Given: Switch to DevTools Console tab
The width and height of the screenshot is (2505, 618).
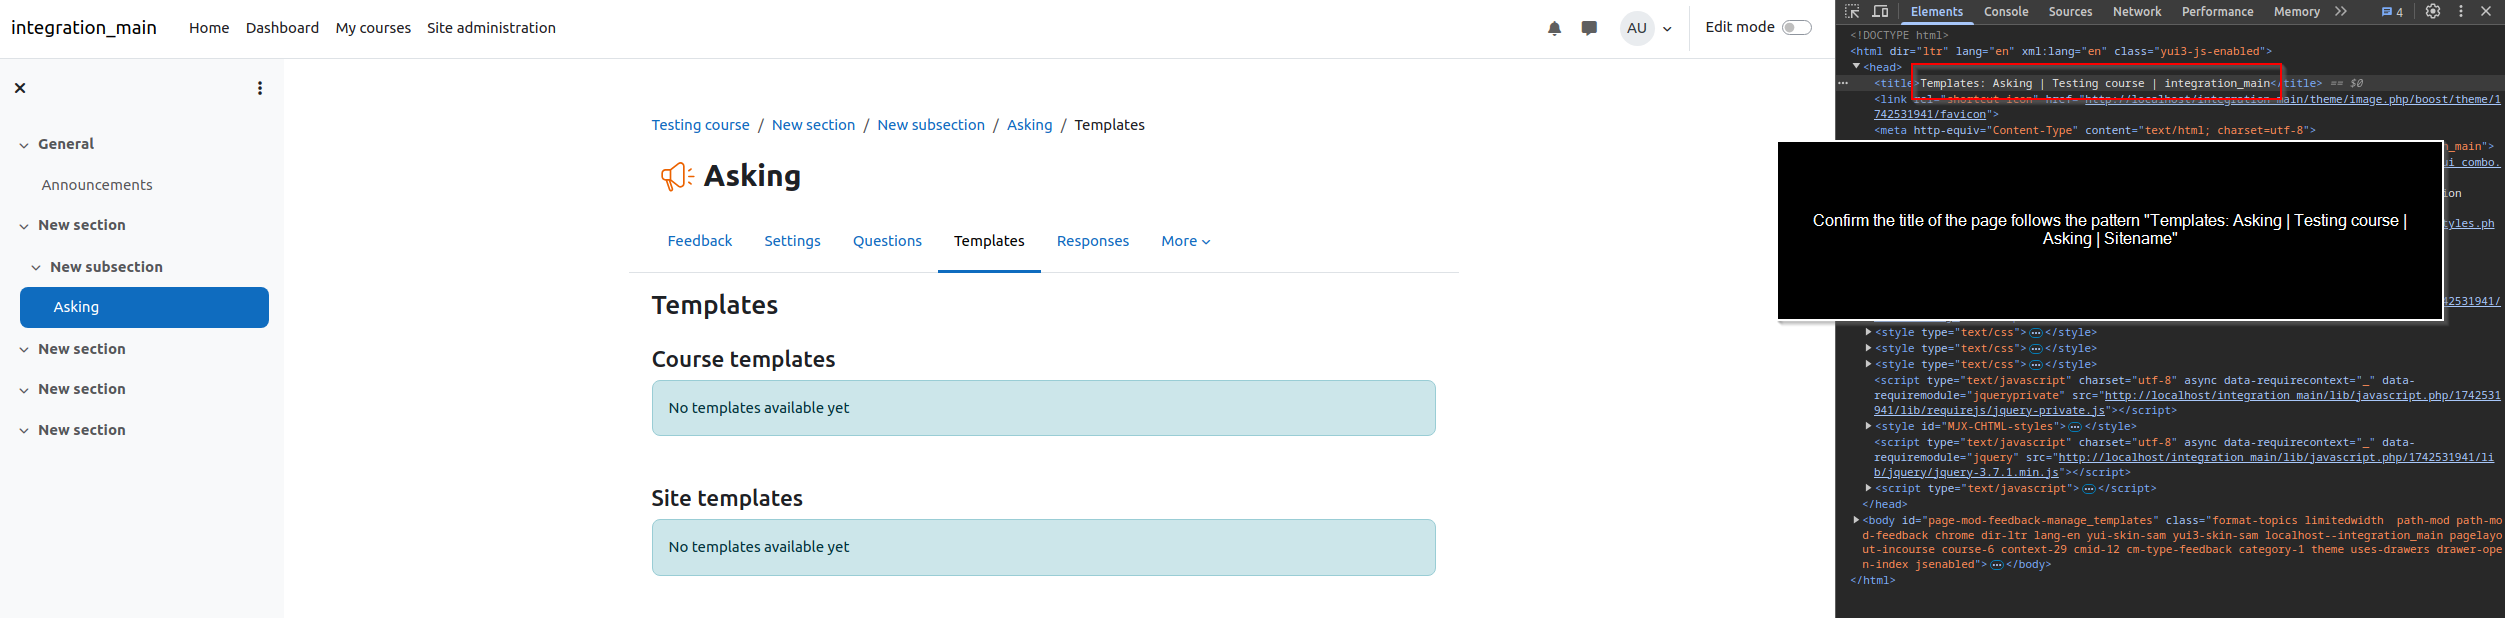Looking at the screenshot, I should pyautogui.click(x=2006, y=12).
